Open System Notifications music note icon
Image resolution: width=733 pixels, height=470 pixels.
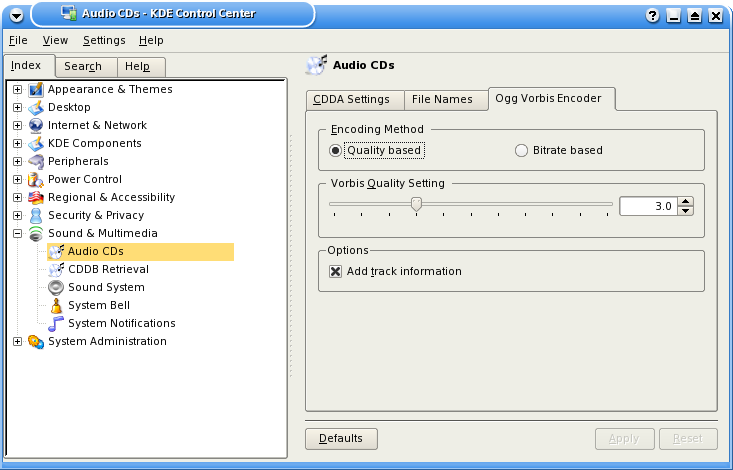tap(56, 323)
